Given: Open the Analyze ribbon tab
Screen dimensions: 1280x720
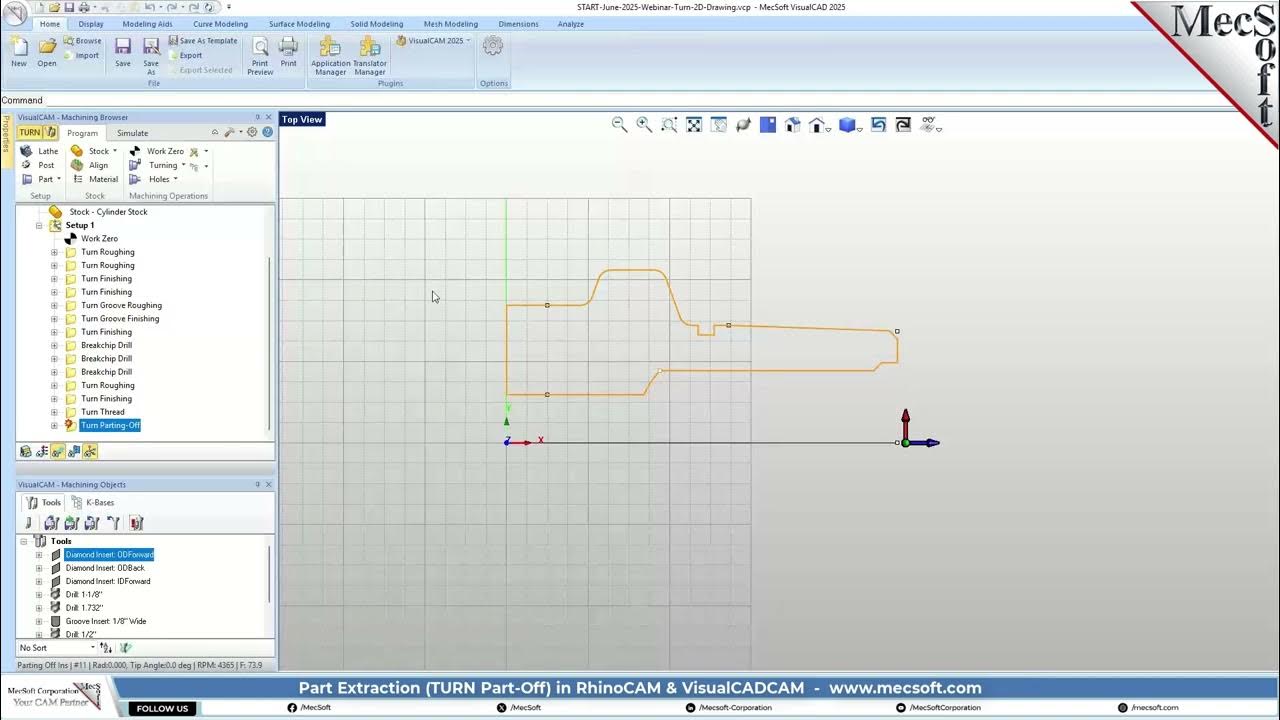Looking at the screenshot, I should coord(571,24).
